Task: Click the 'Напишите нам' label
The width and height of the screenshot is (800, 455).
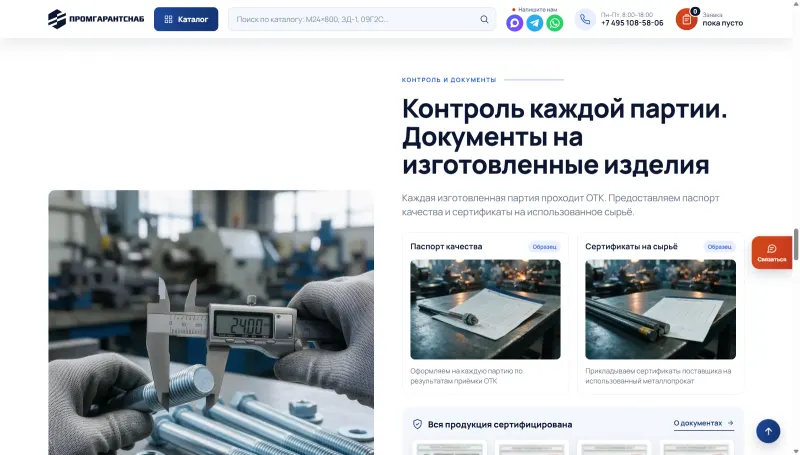Action: pyautogui.click(x=537, y=10)
